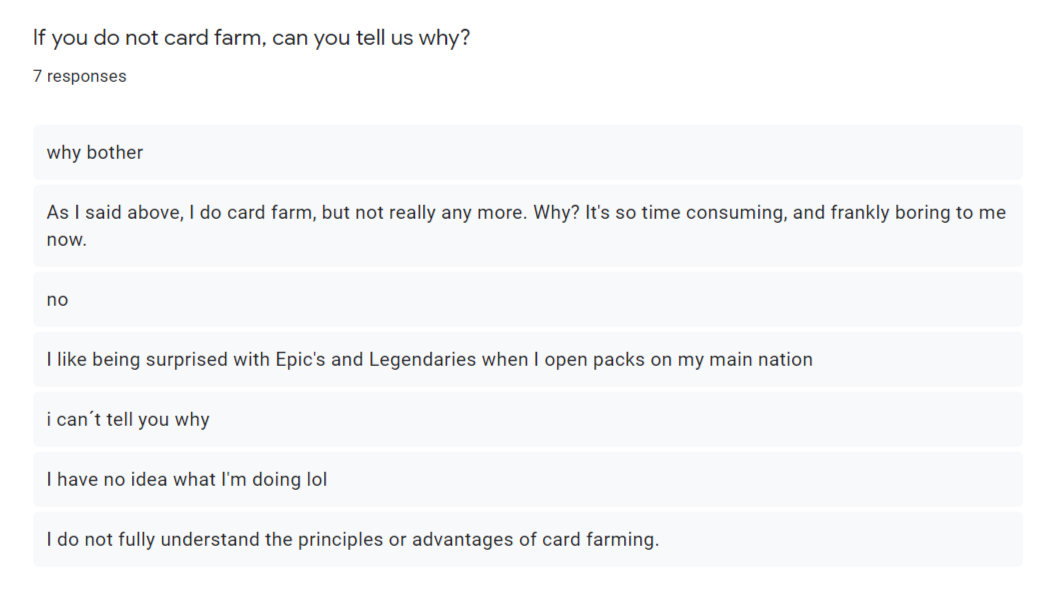Click the word 'Epic's' in the fourth response
The height and width of the screenshot is (589, 1044).
point(300,360)
